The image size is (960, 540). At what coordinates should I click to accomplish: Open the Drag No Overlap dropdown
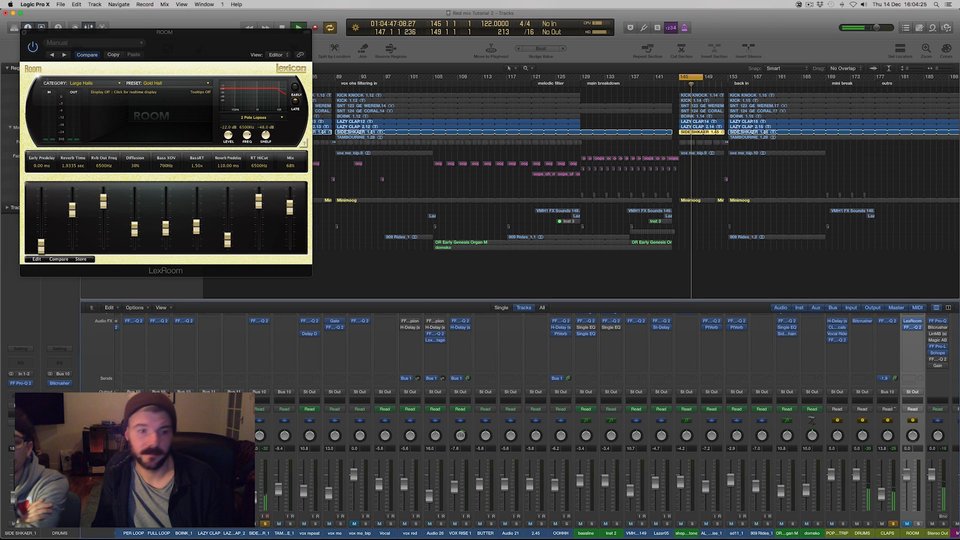tap(846, 69)
